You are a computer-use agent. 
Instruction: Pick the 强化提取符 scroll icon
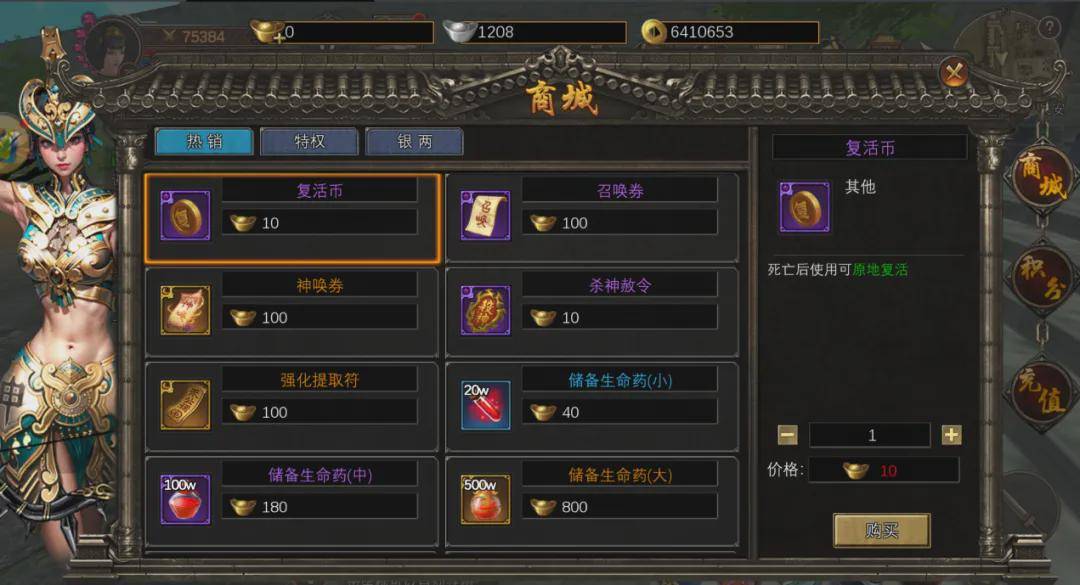tap(185, 405)
